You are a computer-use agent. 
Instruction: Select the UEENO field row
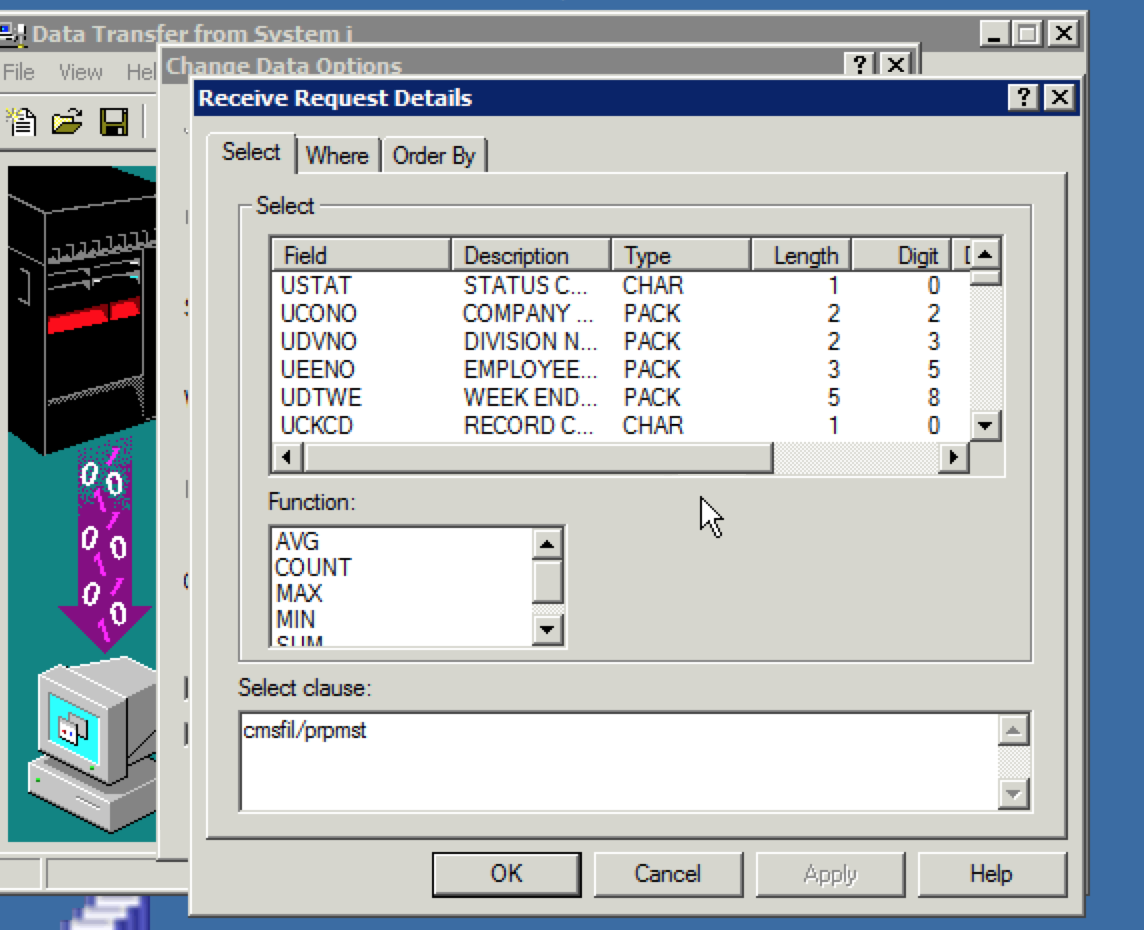[318, 370]
